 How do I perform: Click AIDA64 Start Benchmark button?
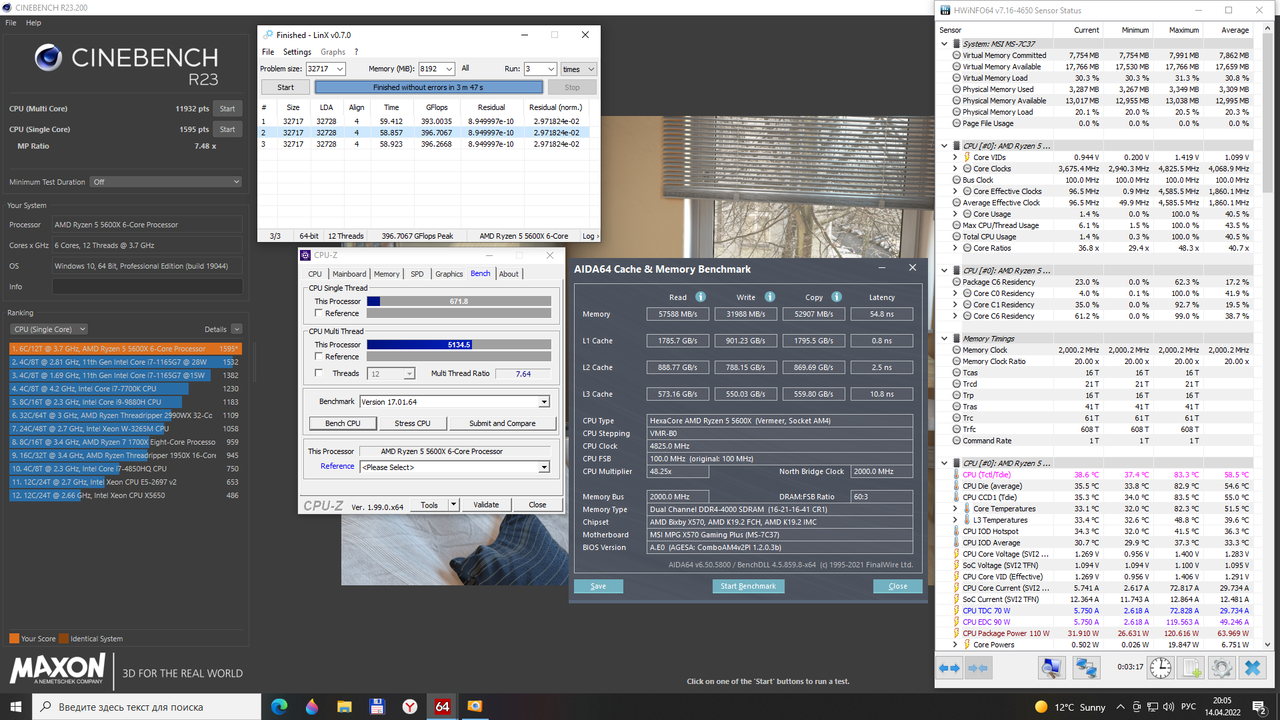748,586
